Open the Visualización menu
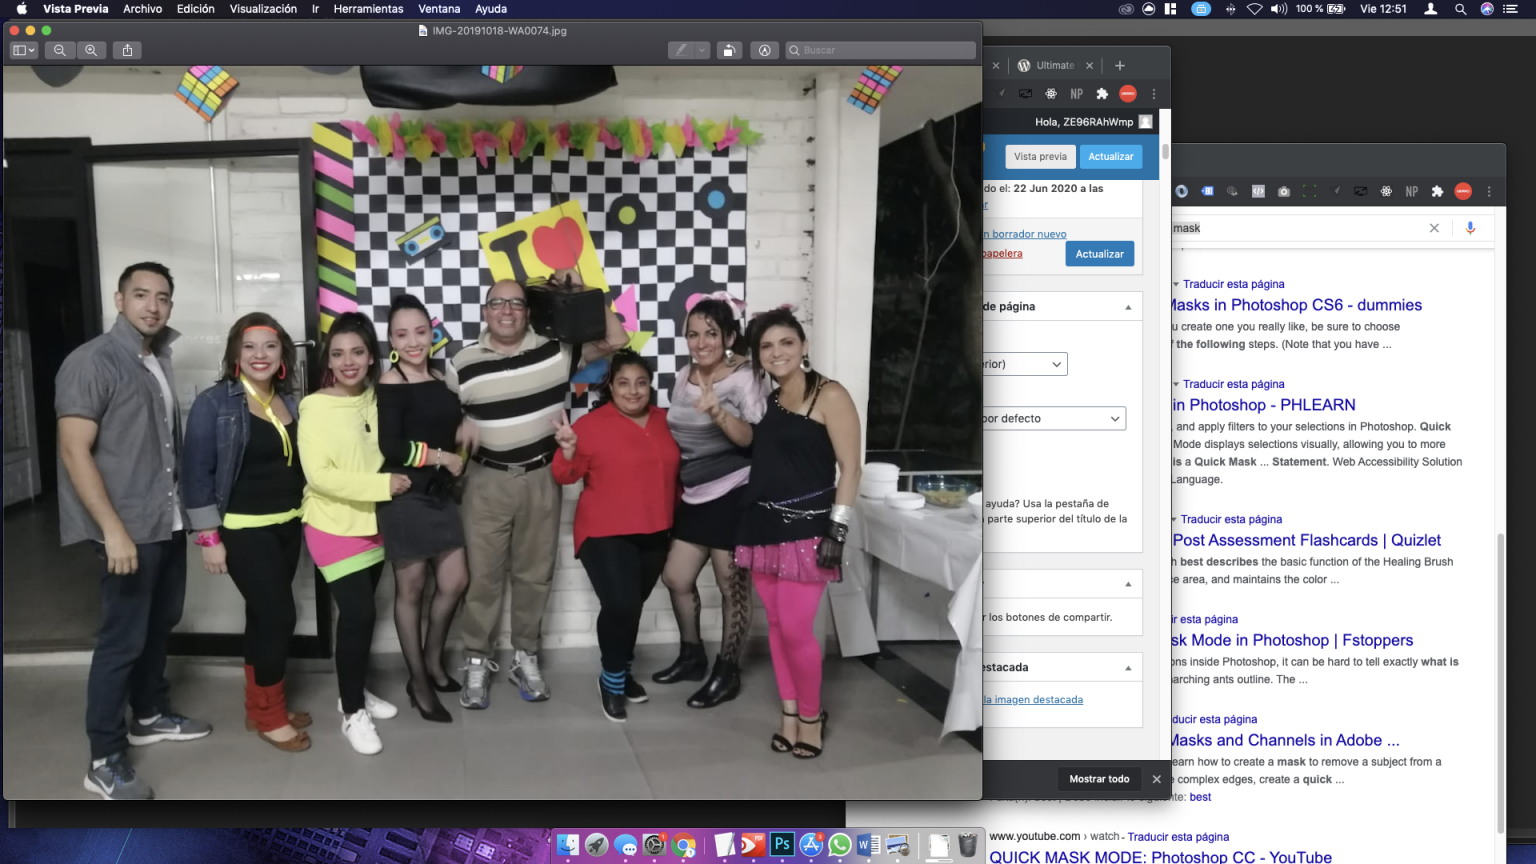The height and width of the screenshot is (864, 1536). (263, 9)
